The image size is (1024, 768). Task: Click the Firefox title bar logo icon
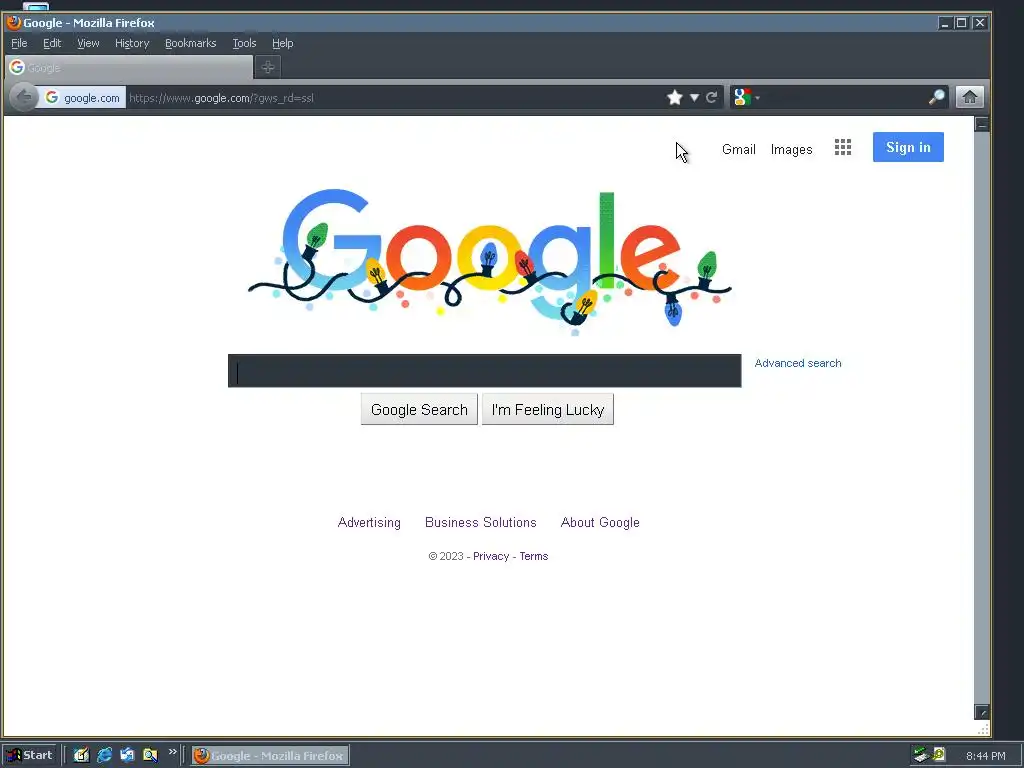click(13, 23)
